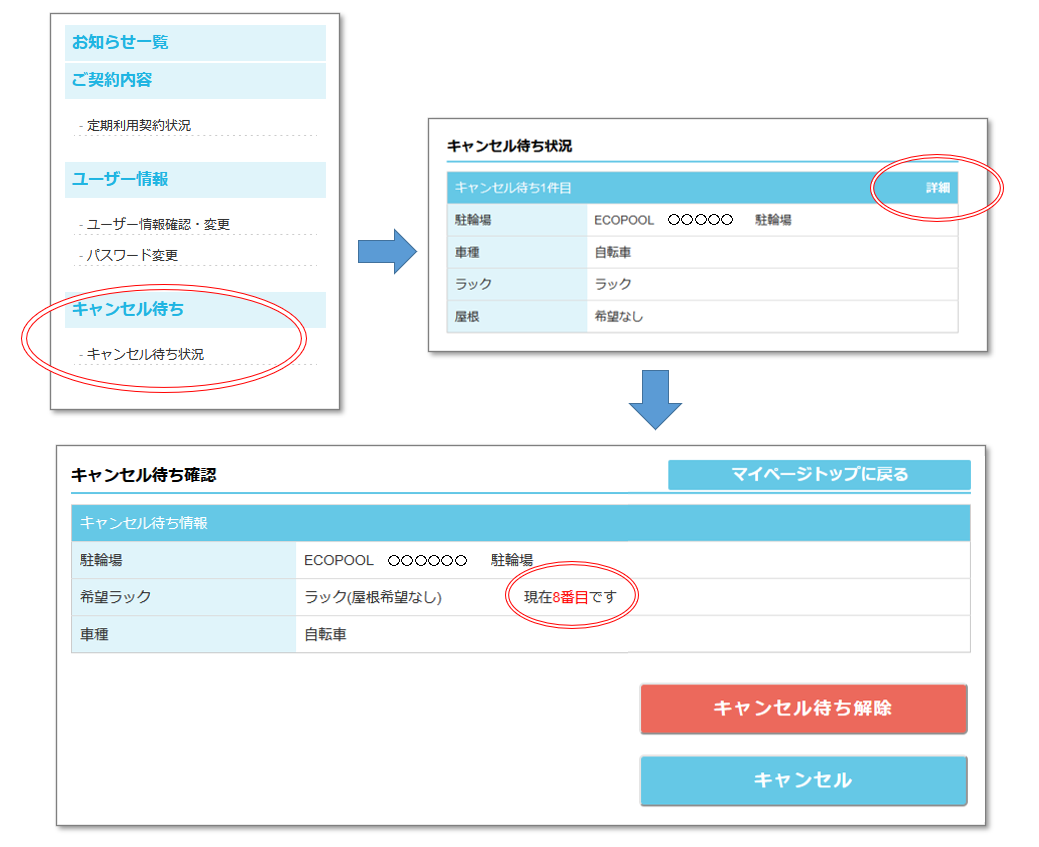
Task: Open 定期利用契約状況 link
Action: 138,126
